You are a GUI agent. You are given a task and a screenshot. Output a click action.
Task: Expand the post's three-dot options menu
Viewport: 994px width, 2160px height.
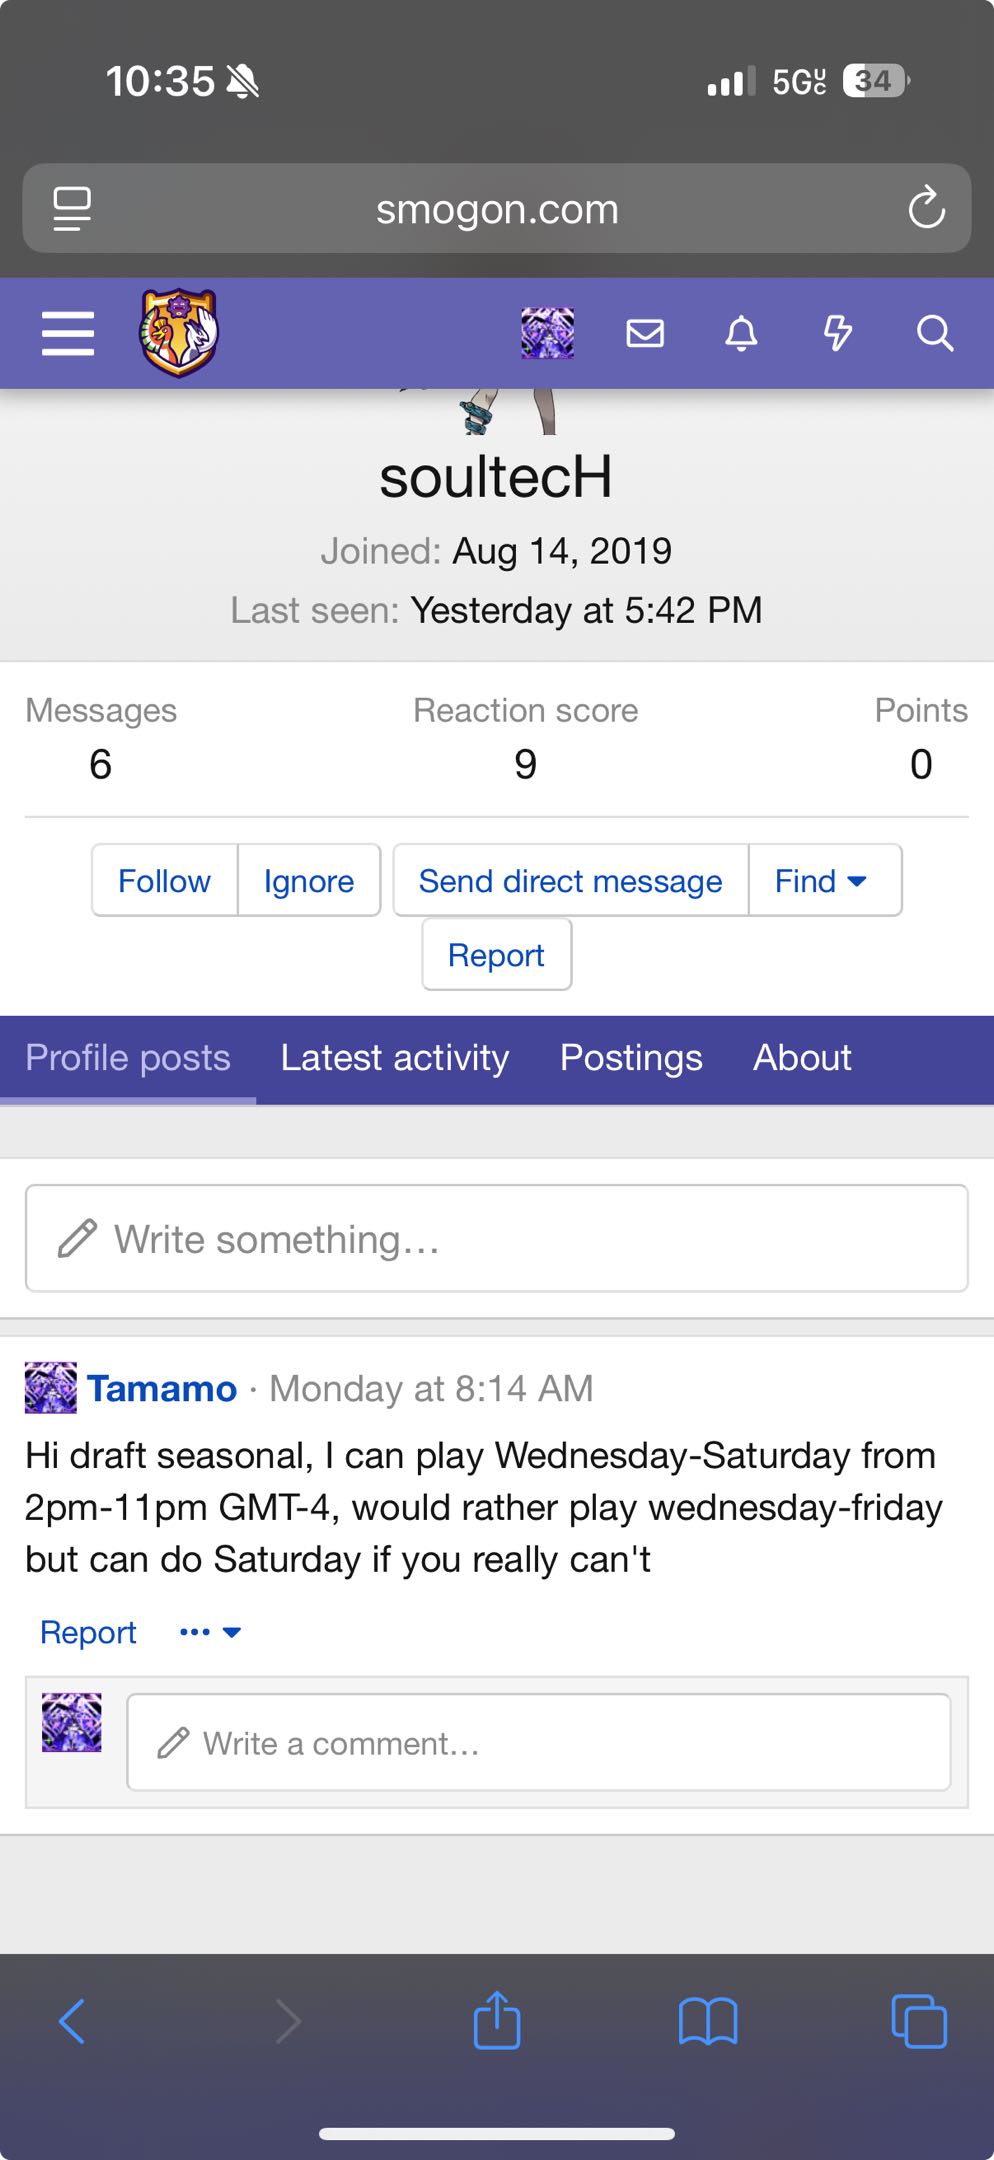tap(209, 1632)
